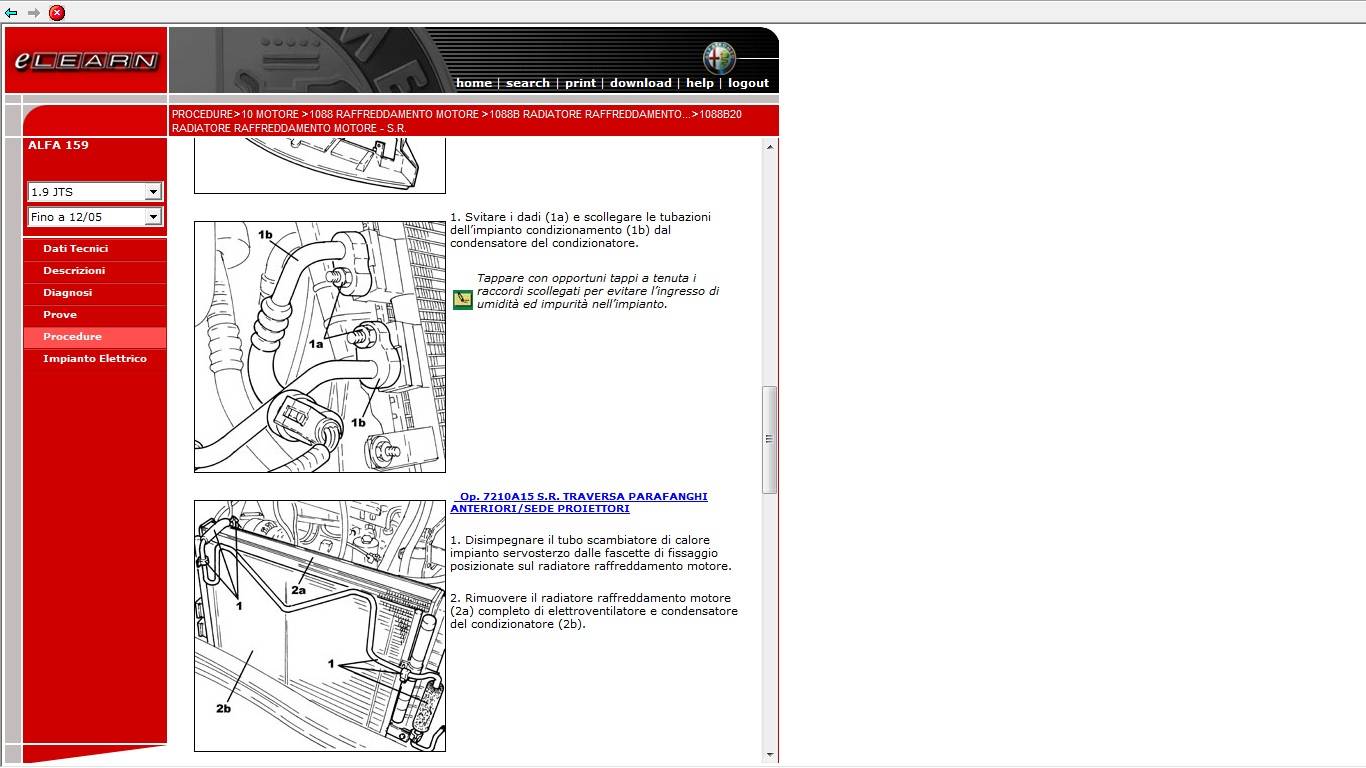Click logout in the header

(x=748, y=83)
